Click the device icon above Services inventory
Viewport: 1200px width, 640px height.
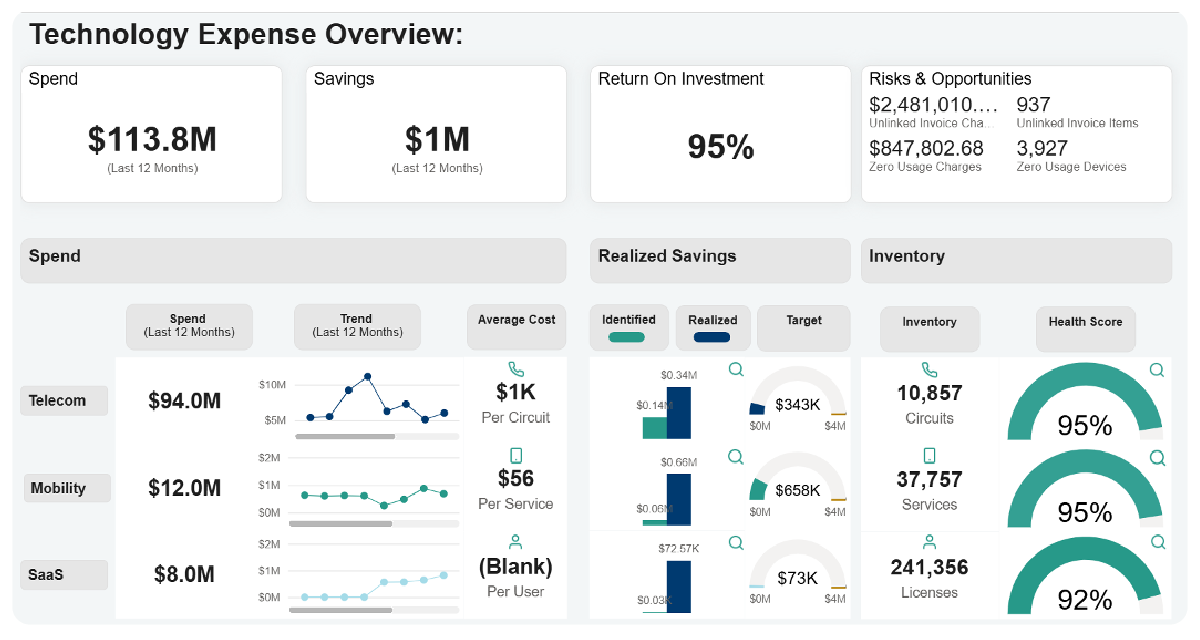click(x=929, y=456)
